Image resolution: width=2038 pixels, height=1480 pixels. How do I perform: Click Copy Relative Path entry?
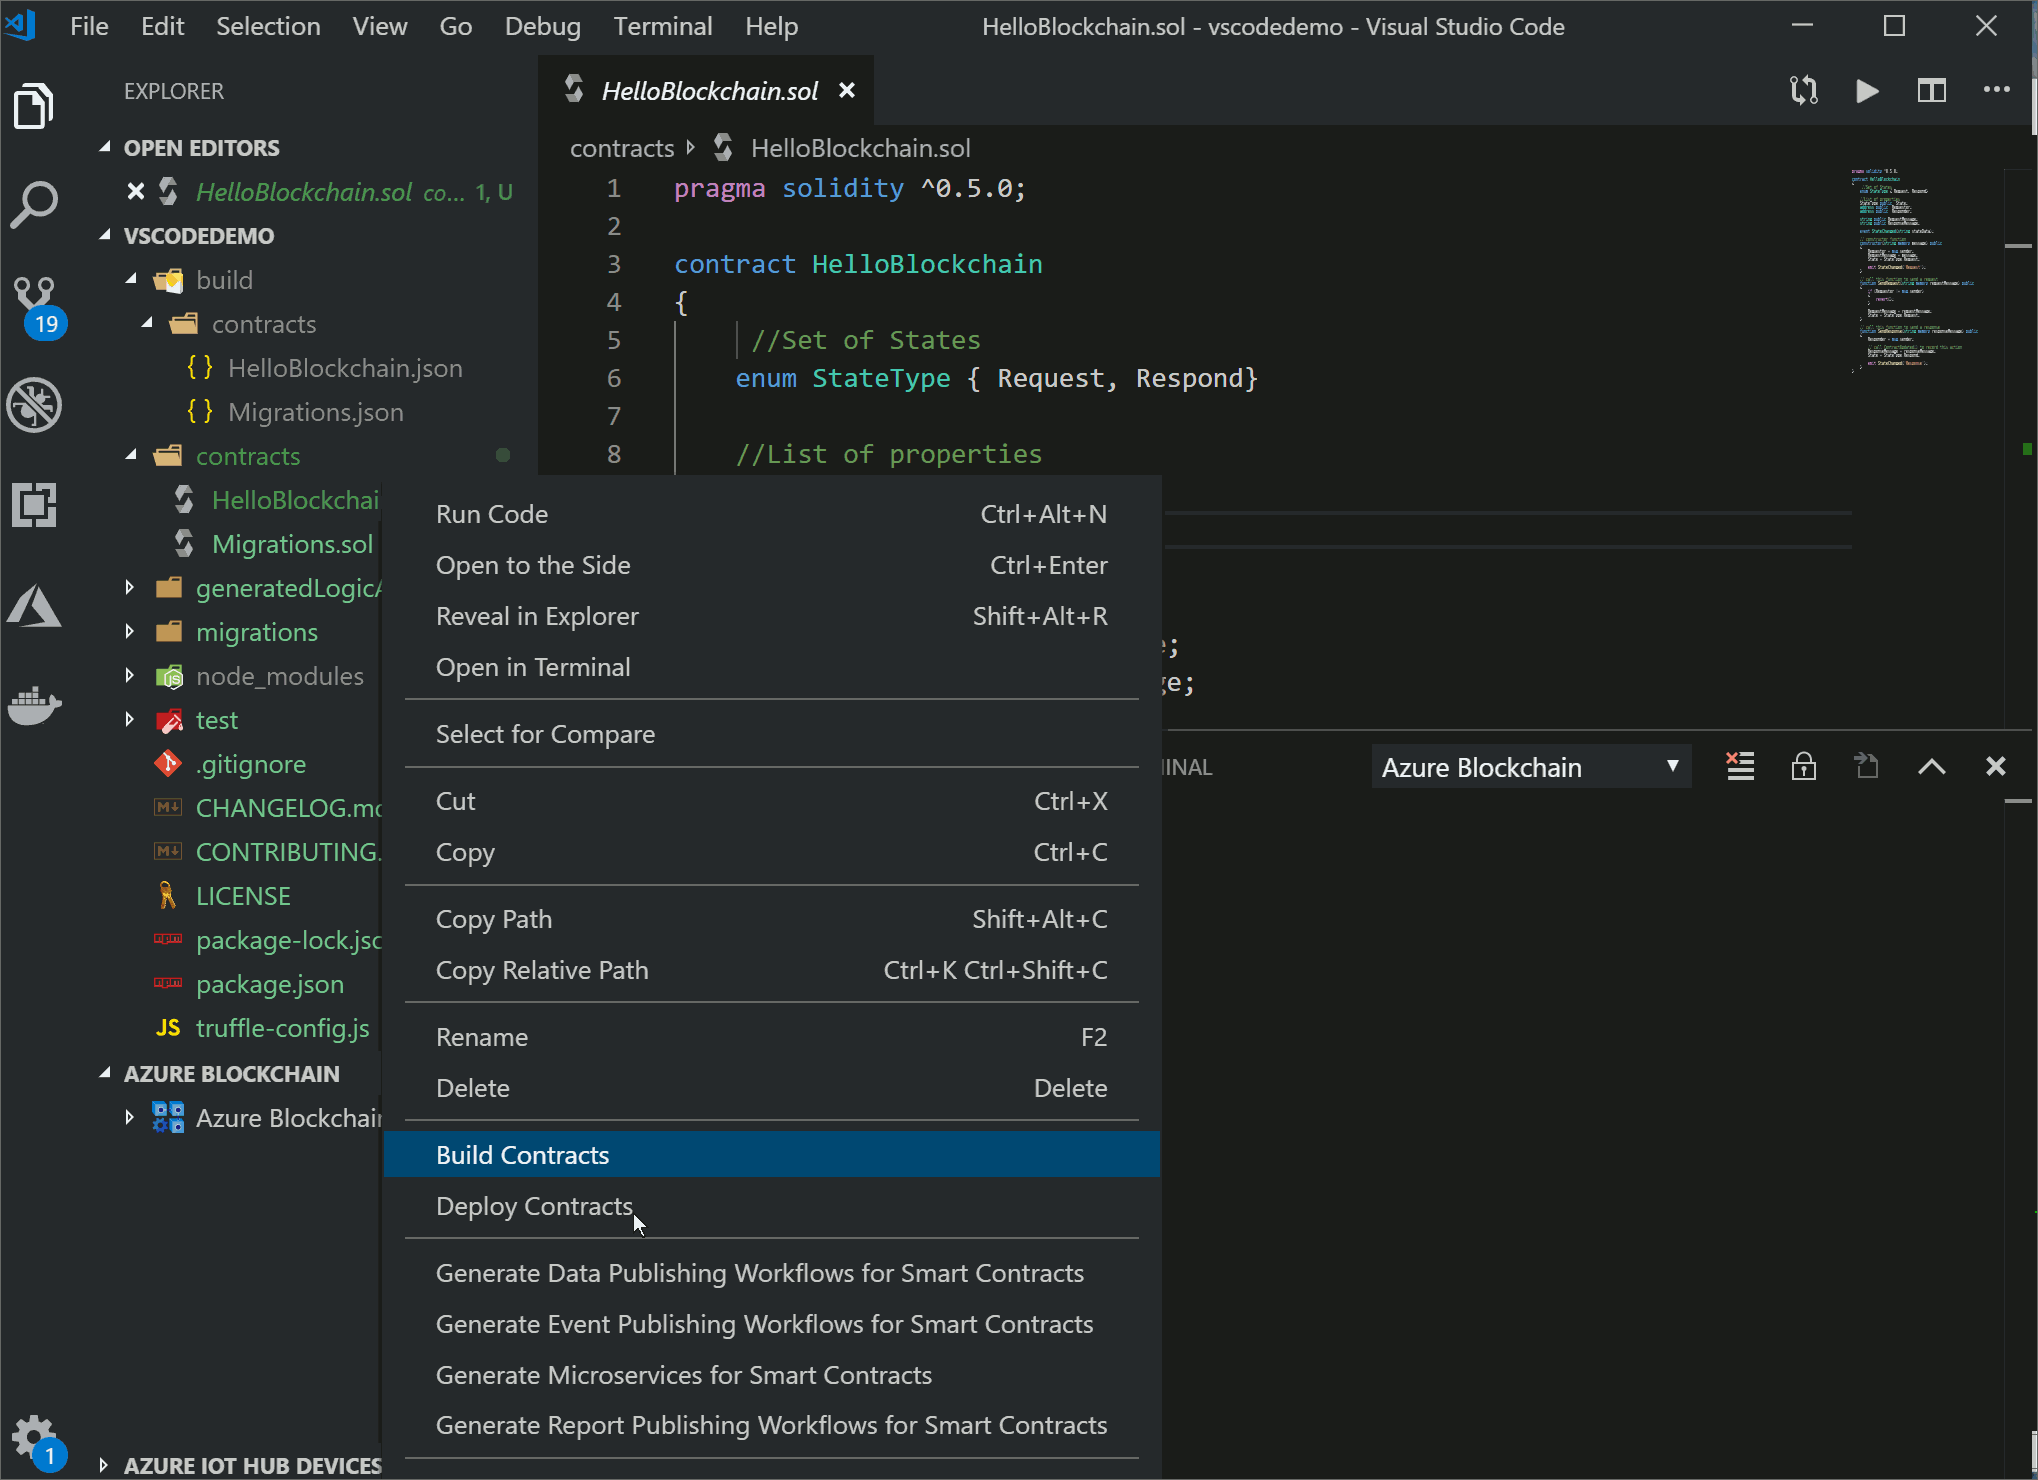click(542, 970)
